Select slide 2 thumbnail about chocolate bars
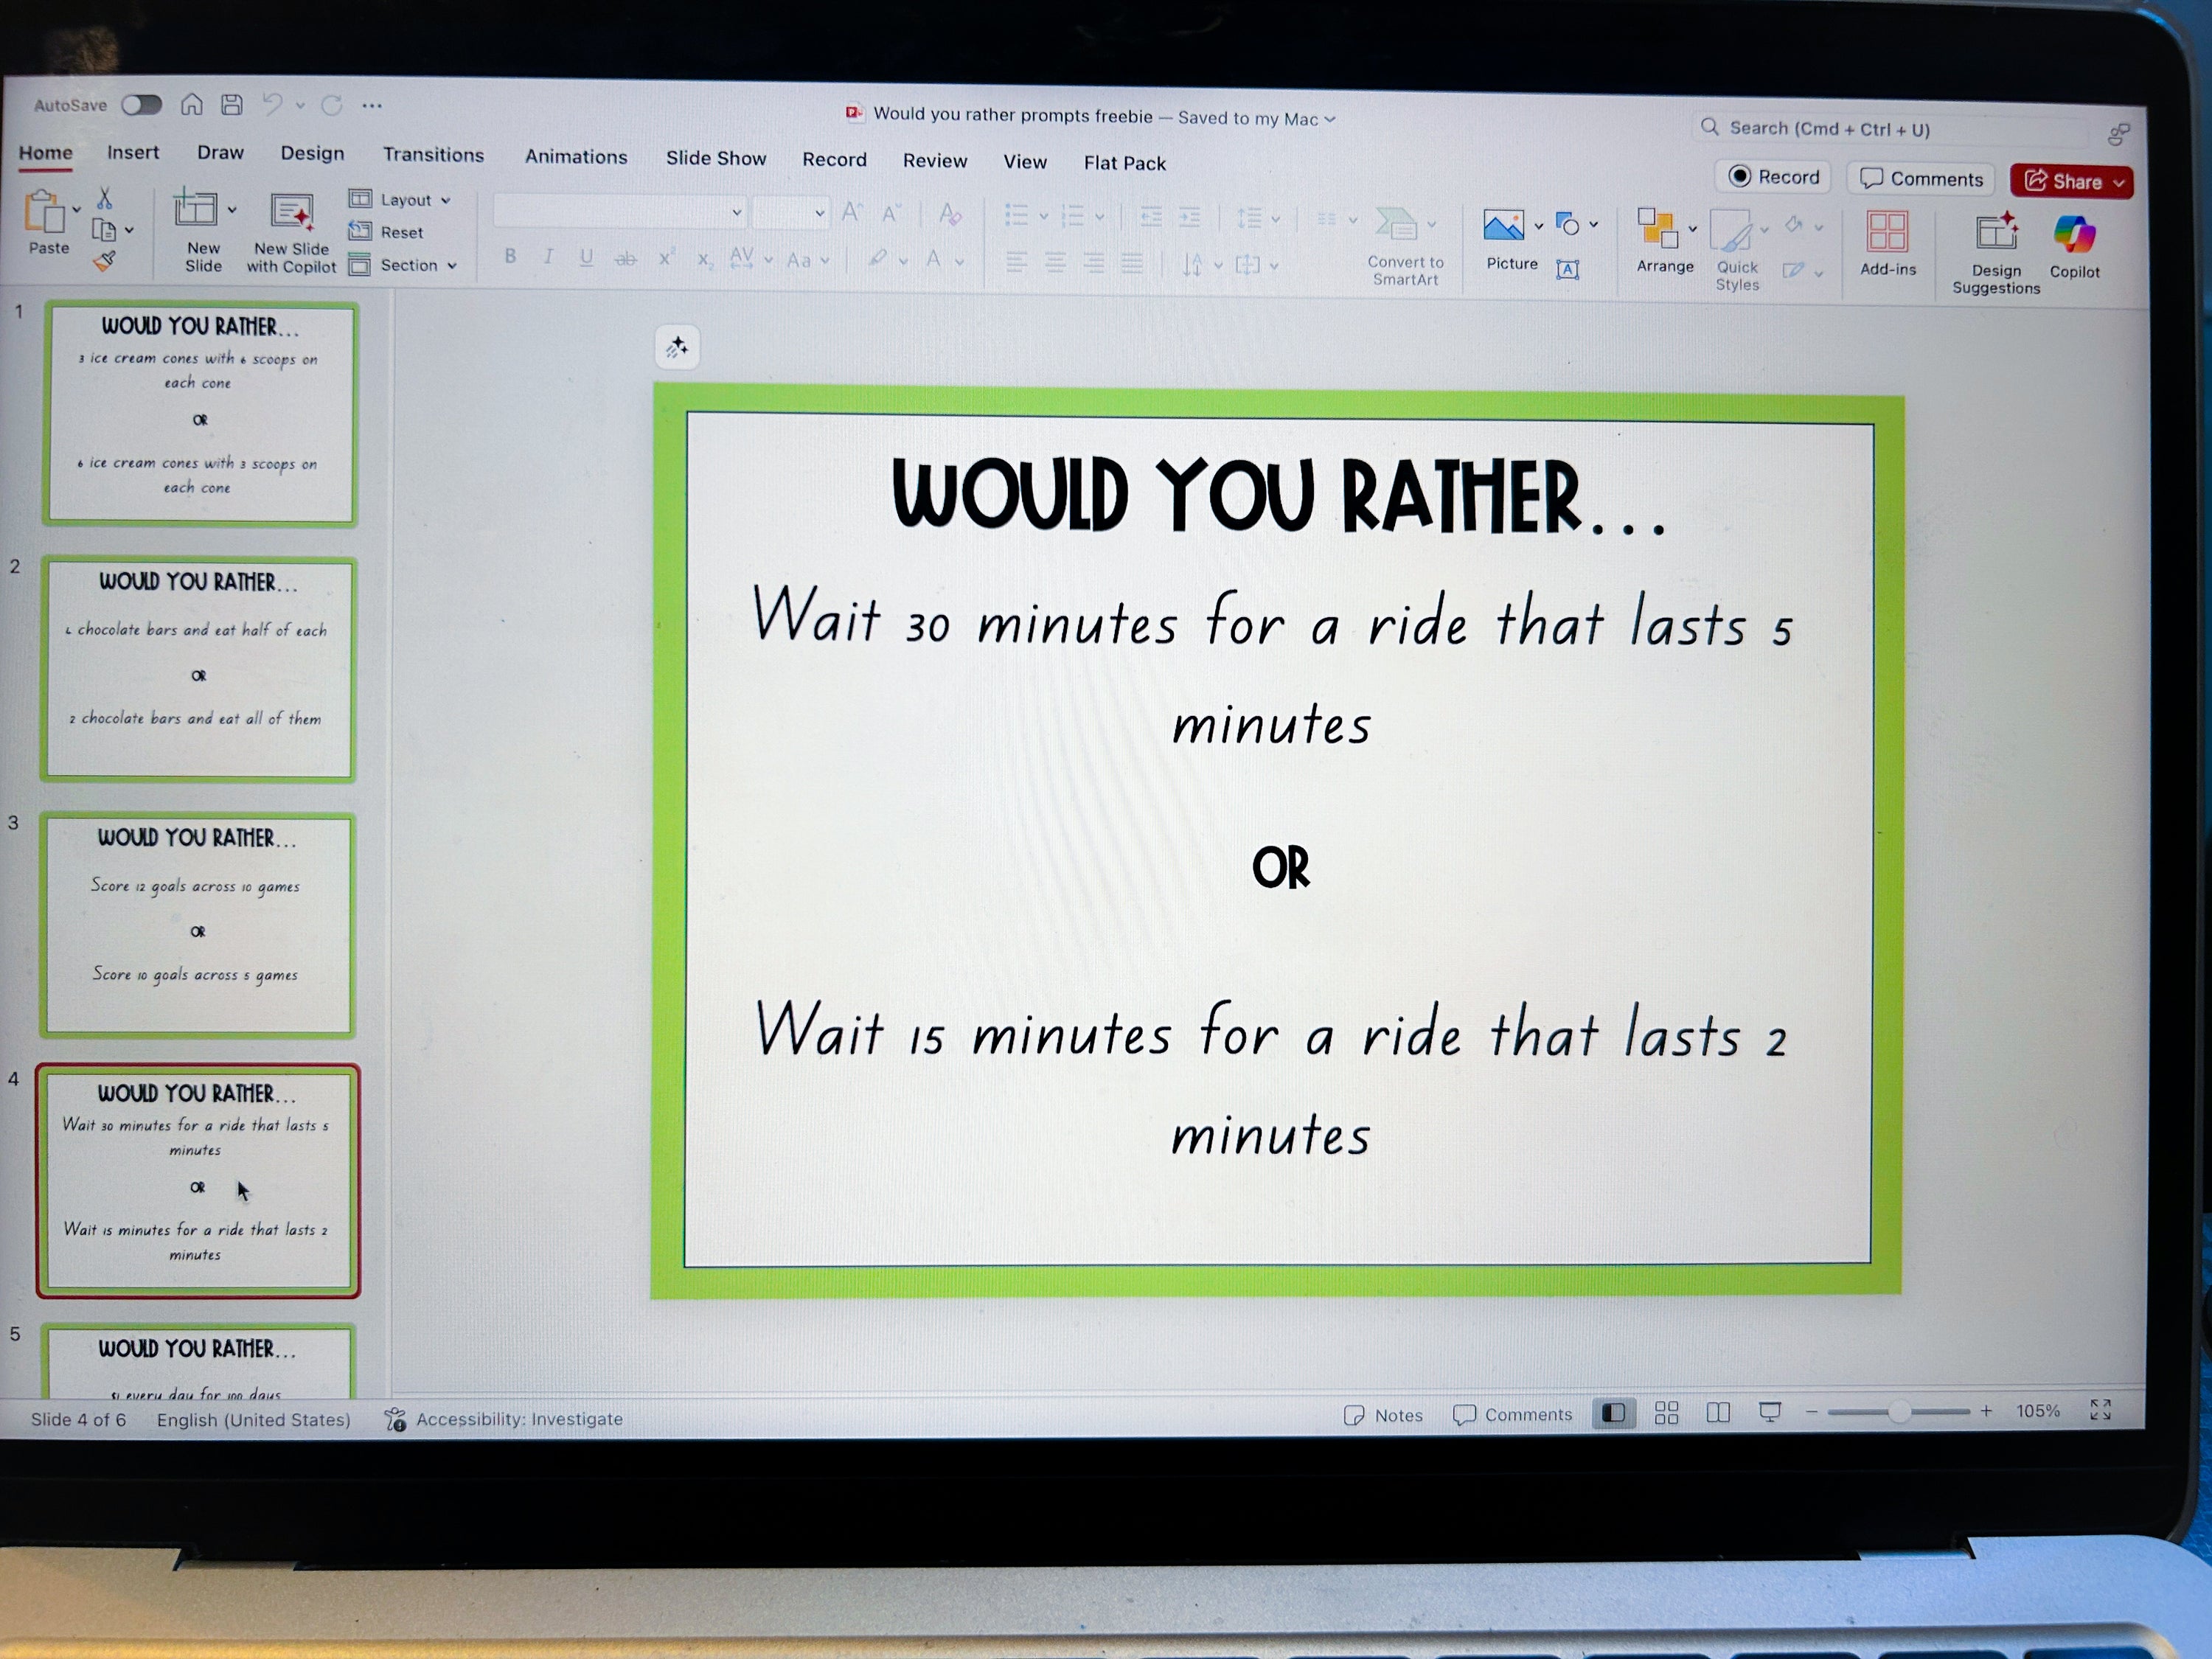The width and height of the screenshot is (2212, 1659). [198, 669]
